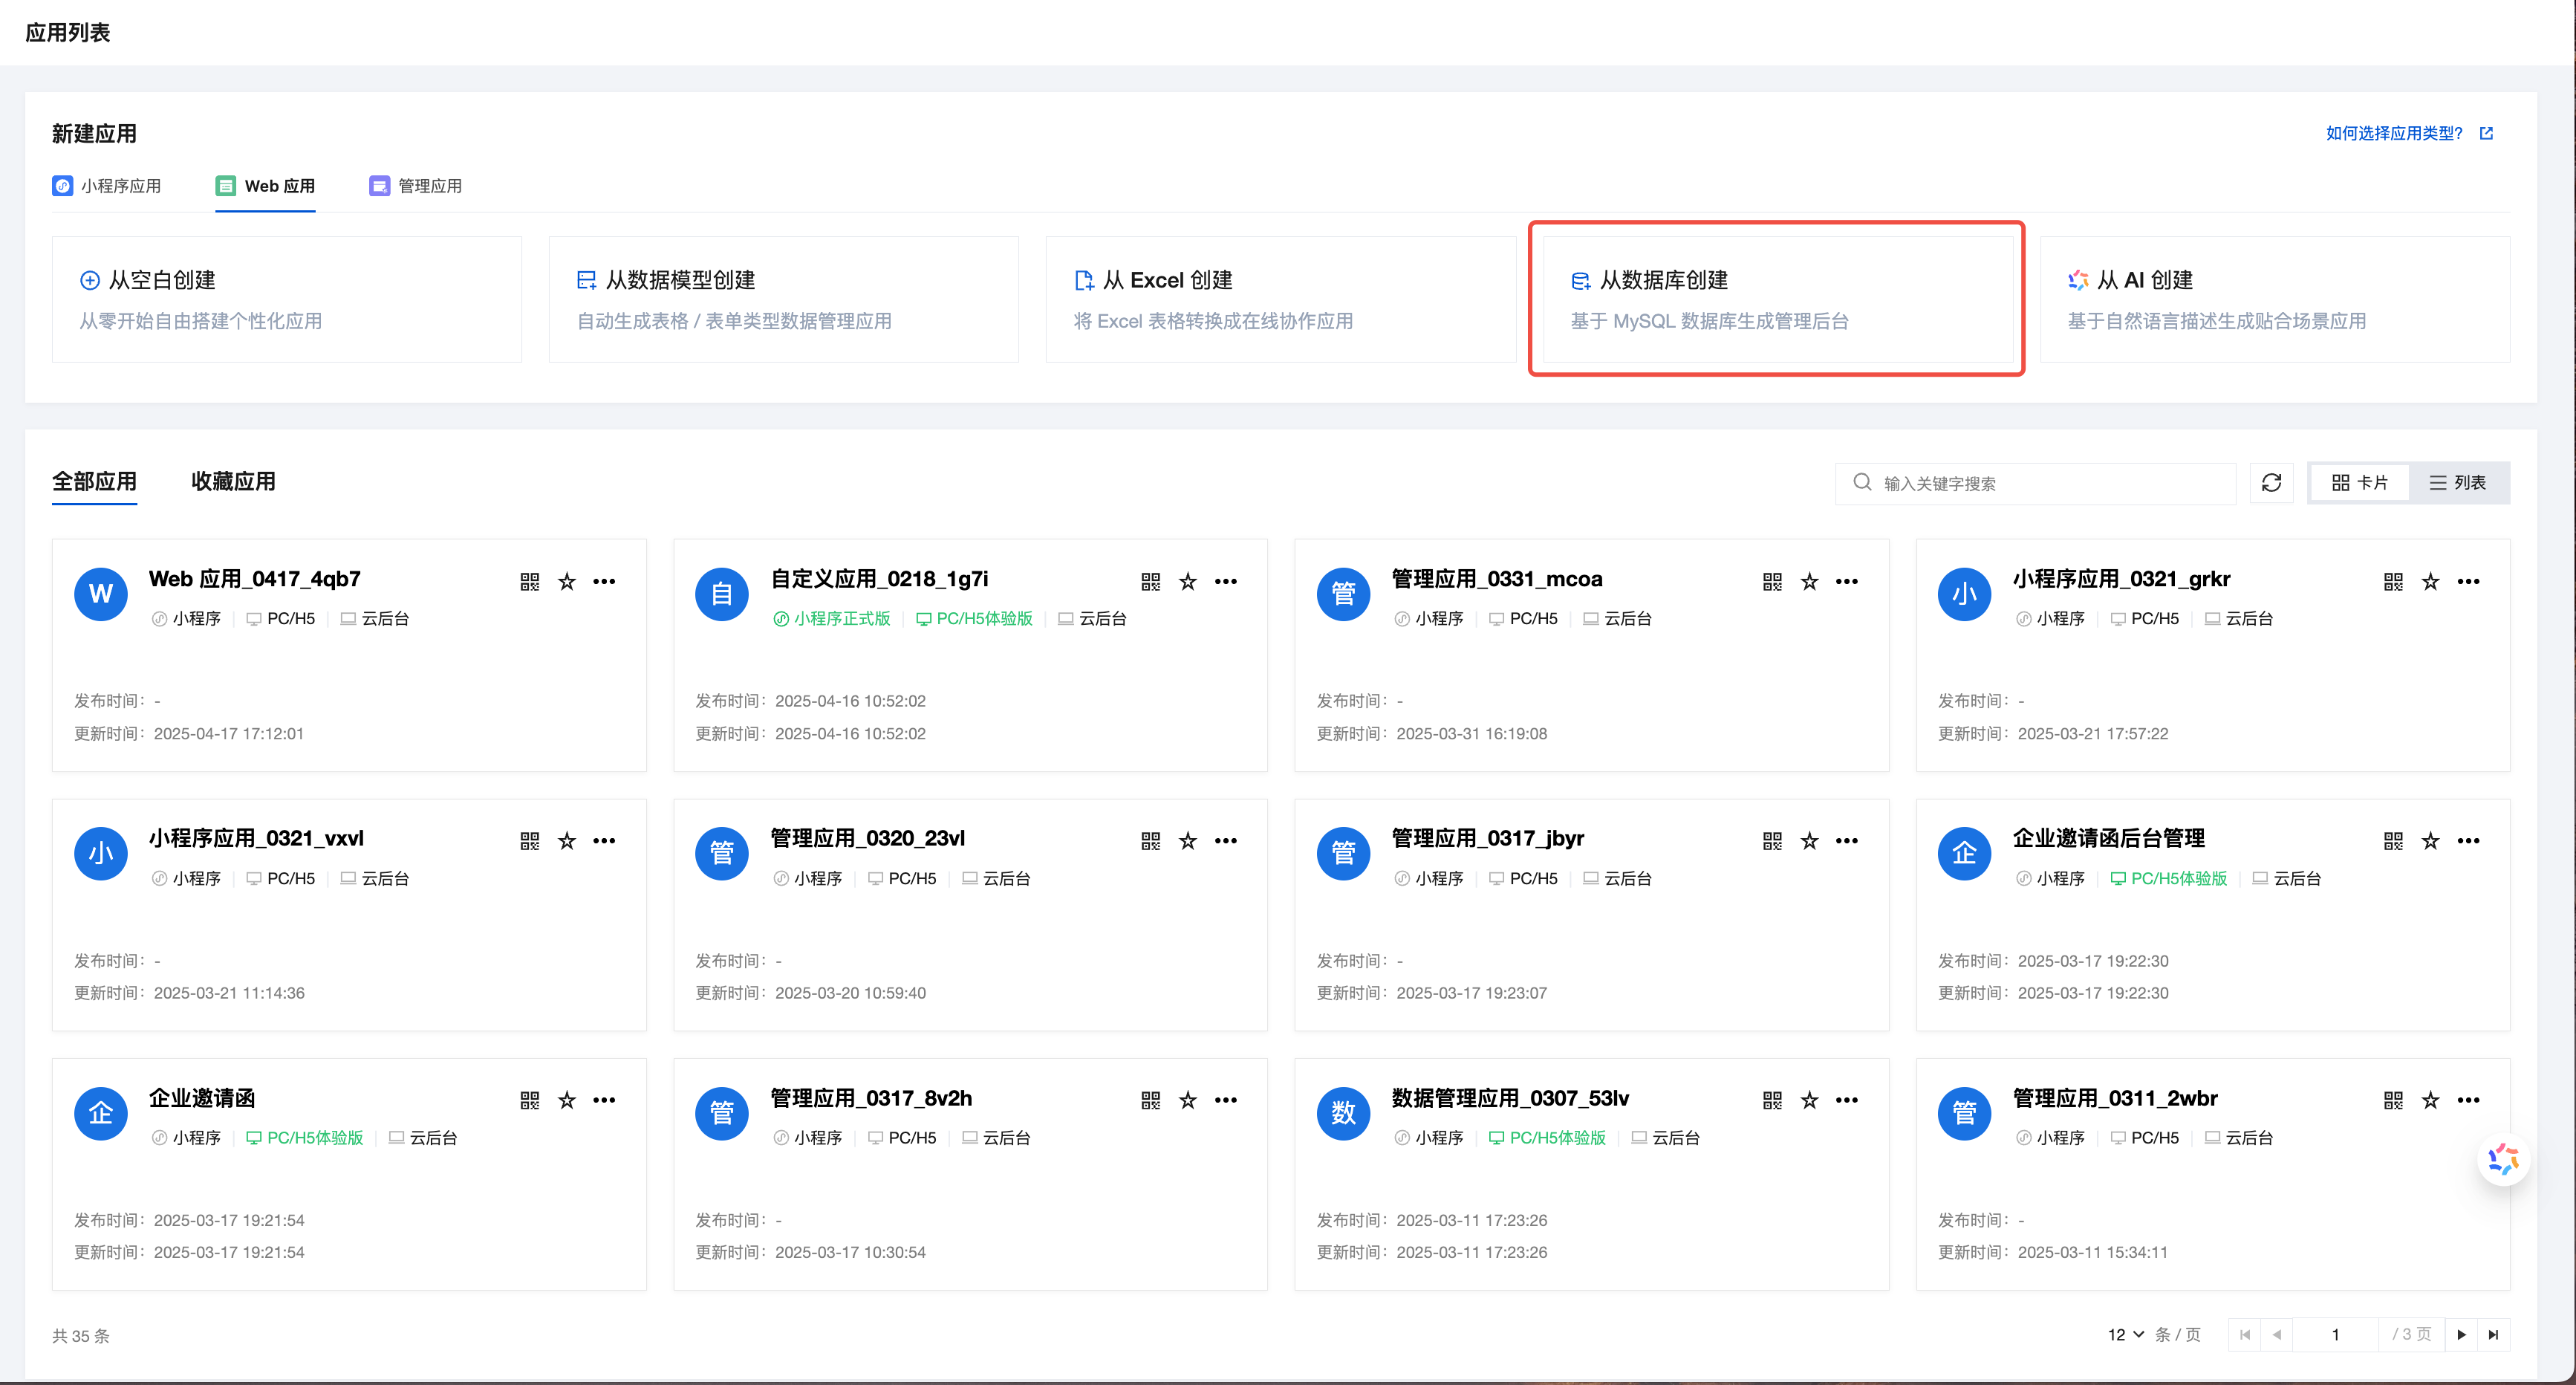The height and width of the screenshot is (1385, 2576).
Task: Refresh the application list
Action: pos(2271,483)
